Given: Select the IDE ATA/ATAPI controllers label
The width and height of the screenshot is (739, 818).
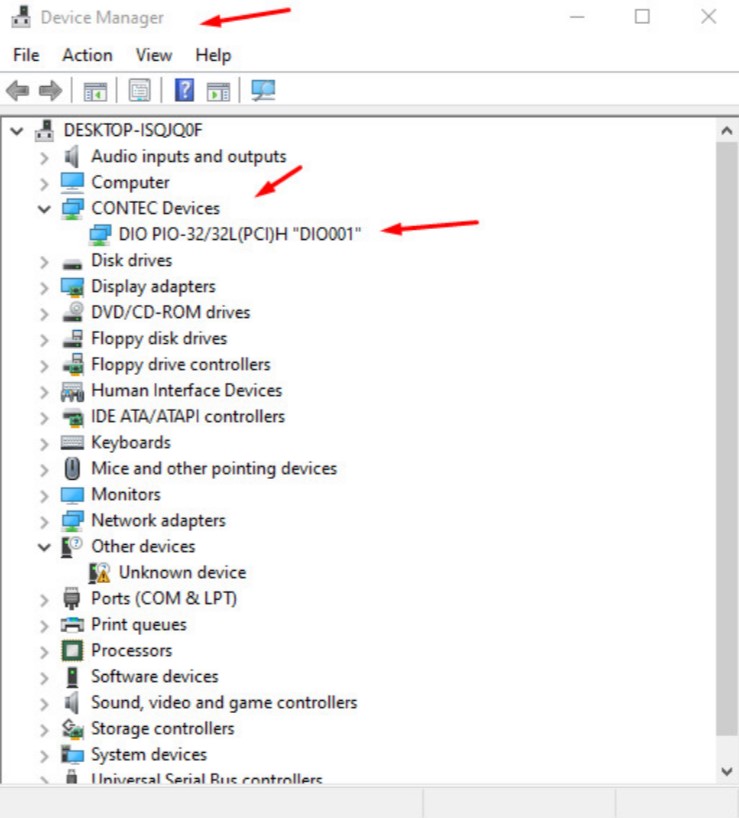Looking at the screenshot, I should click(188, 416).
